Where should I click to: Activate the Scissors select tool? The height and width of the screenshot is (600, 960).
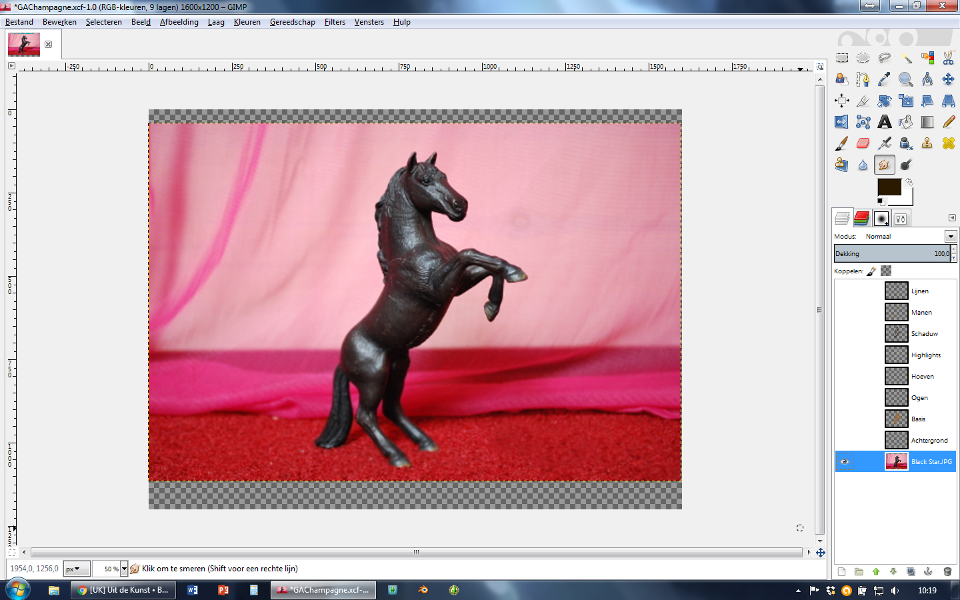(948, 58)
